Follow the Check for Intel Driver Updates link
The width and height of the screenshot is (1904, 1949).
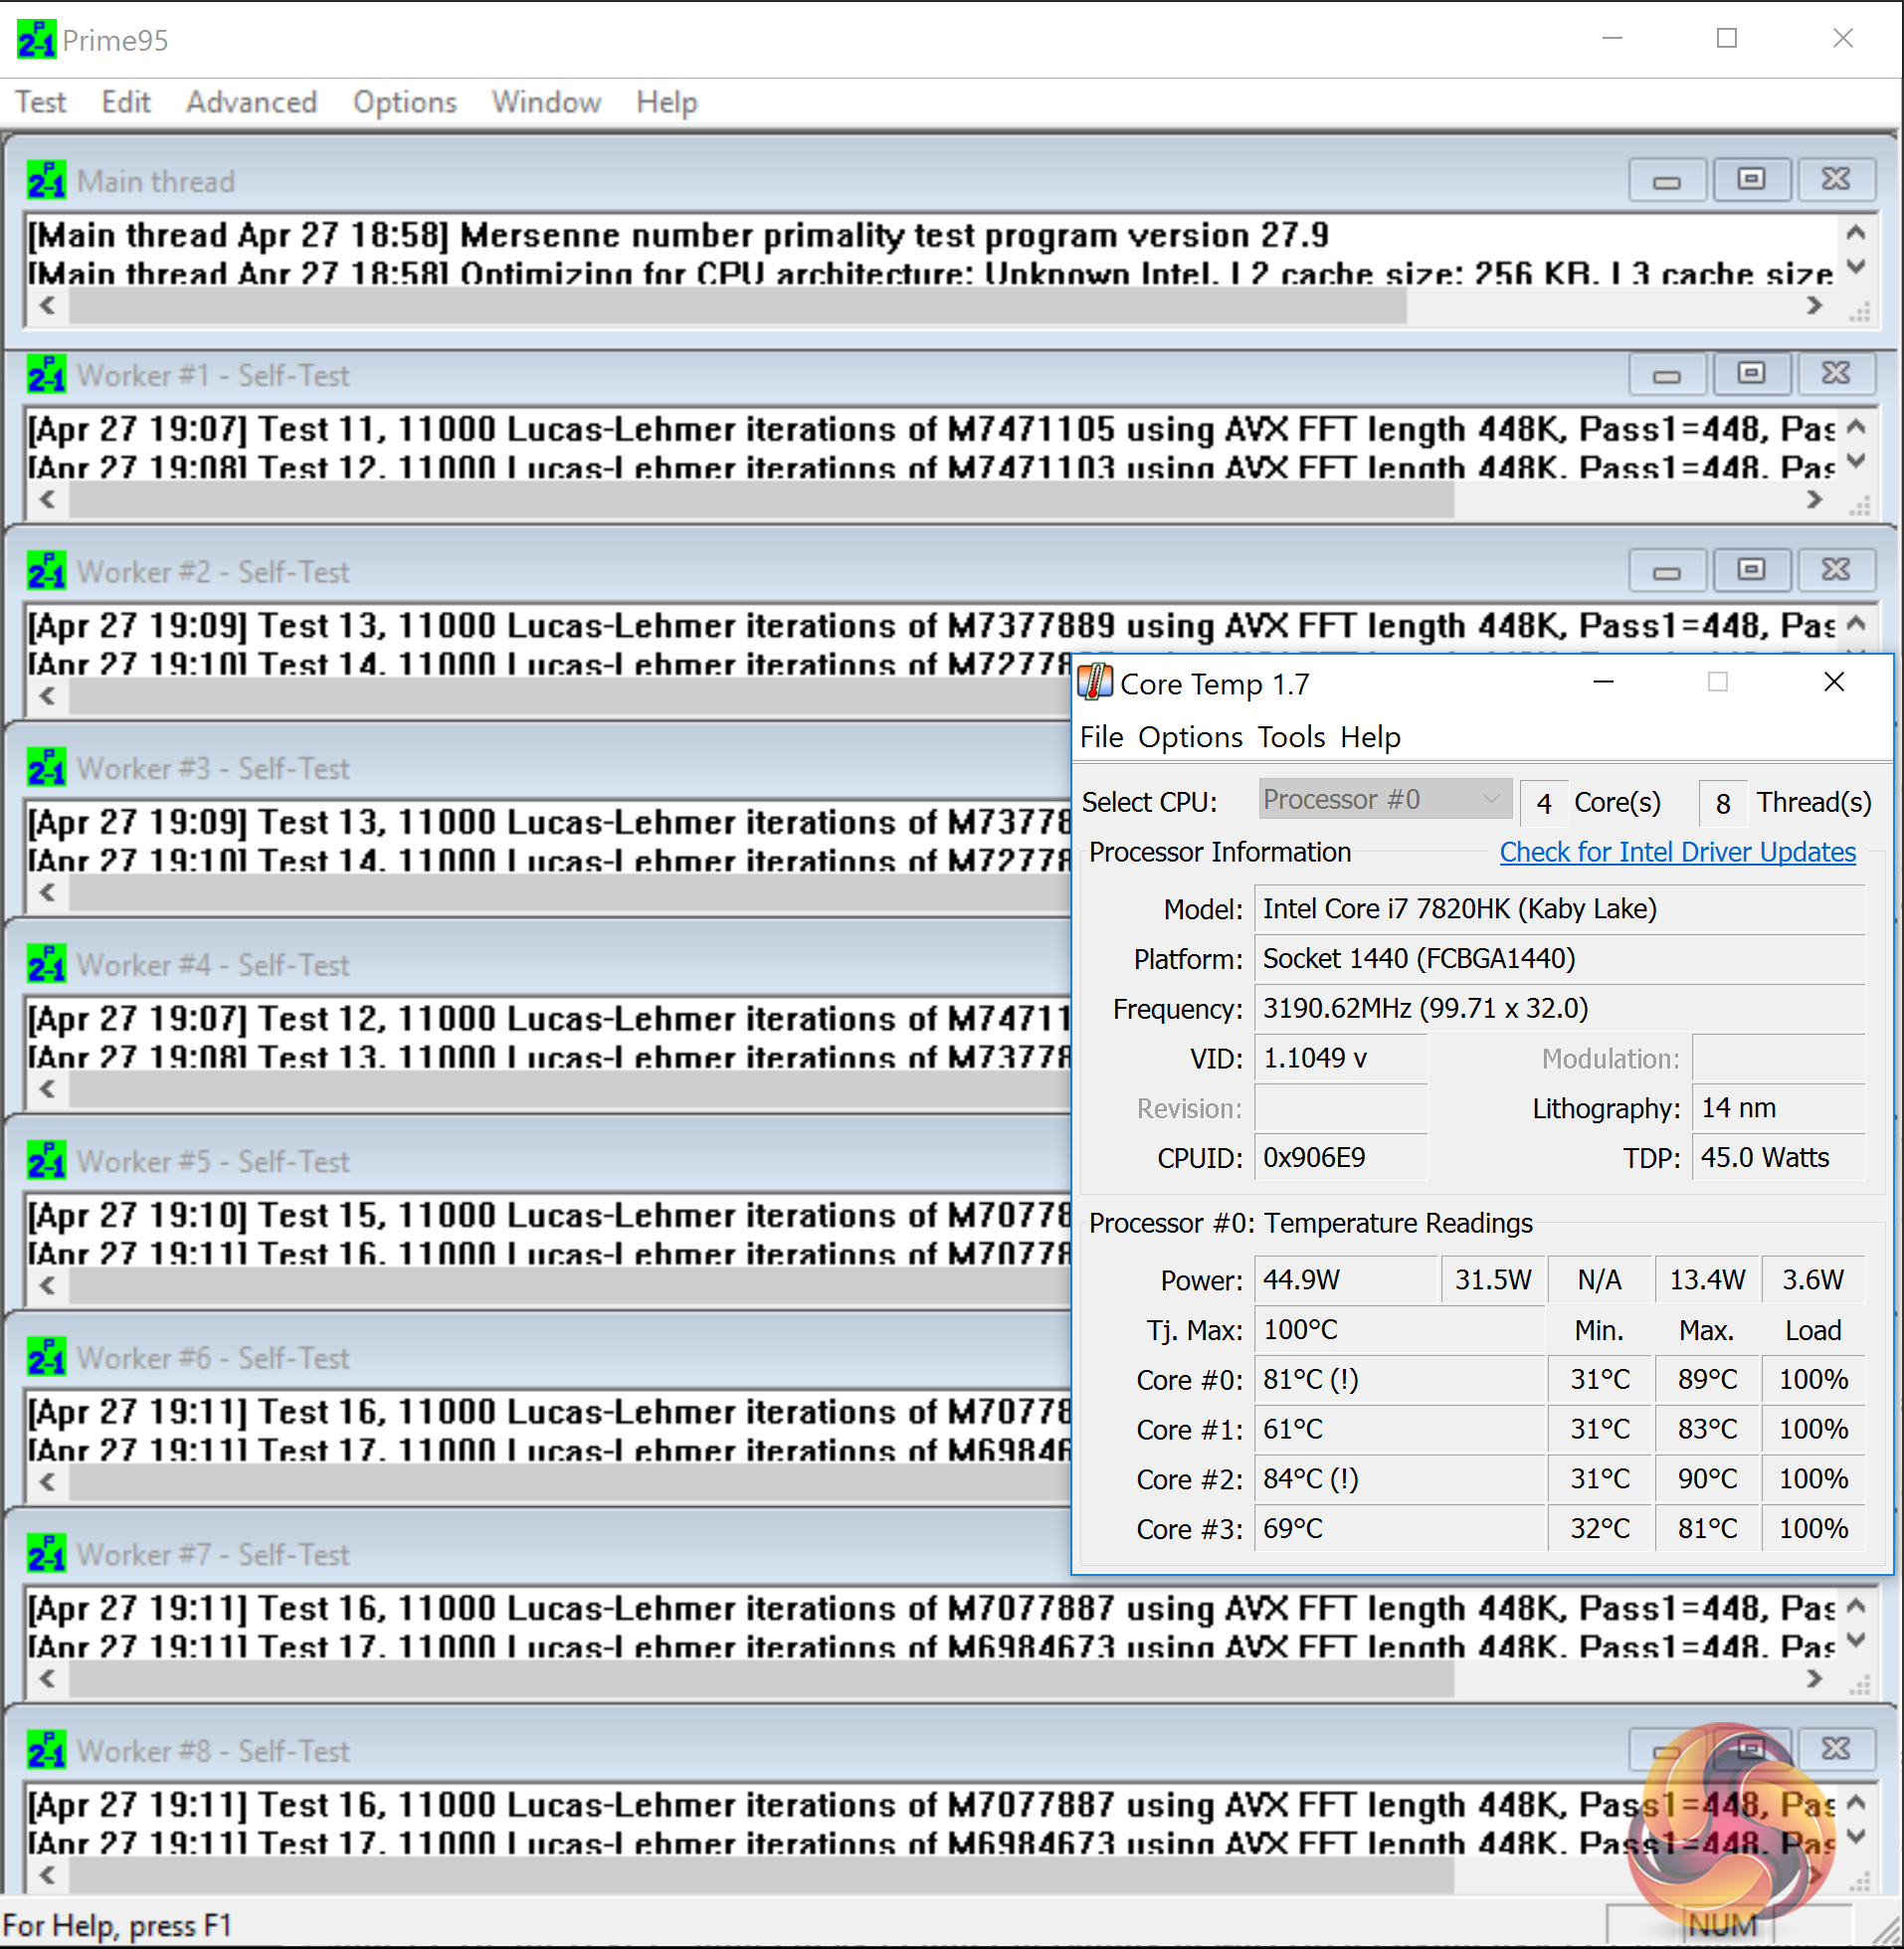[1677, 852]
